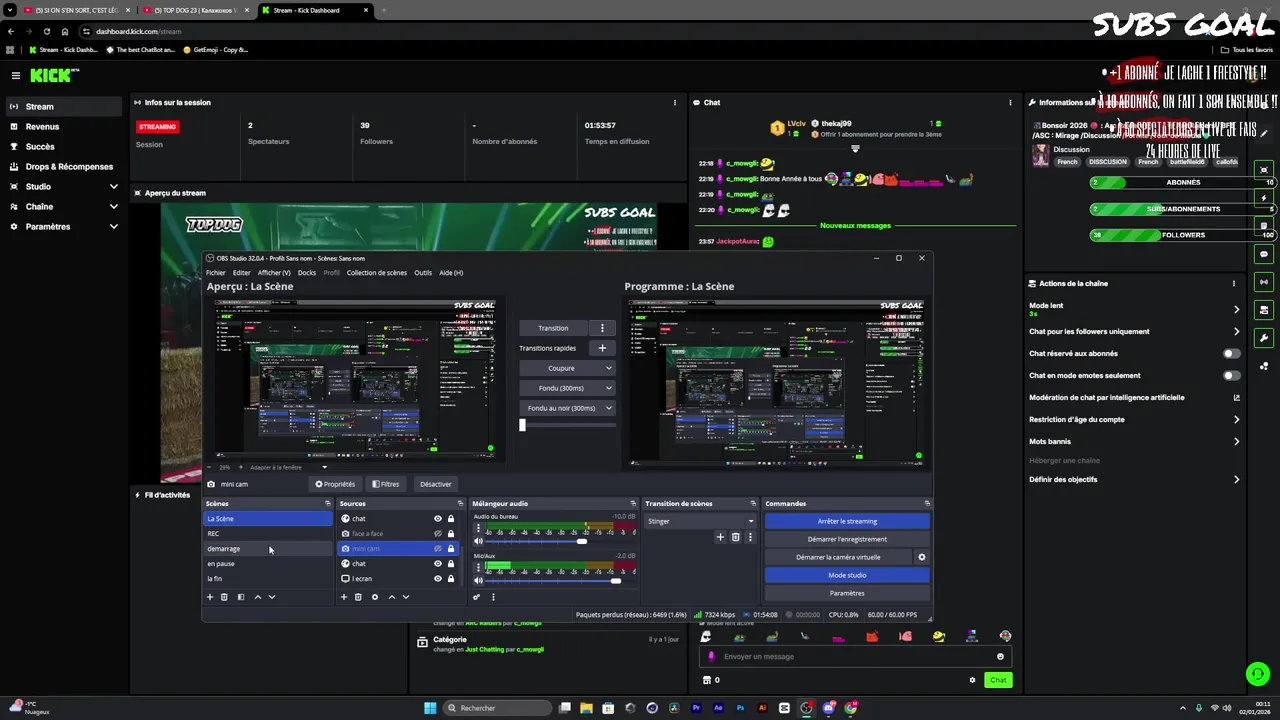Open Chat panel three-dot menu
Image resolution: width=1280 pixels, height=720 pixels.
pyautogui.click(x=1010, y=102)
